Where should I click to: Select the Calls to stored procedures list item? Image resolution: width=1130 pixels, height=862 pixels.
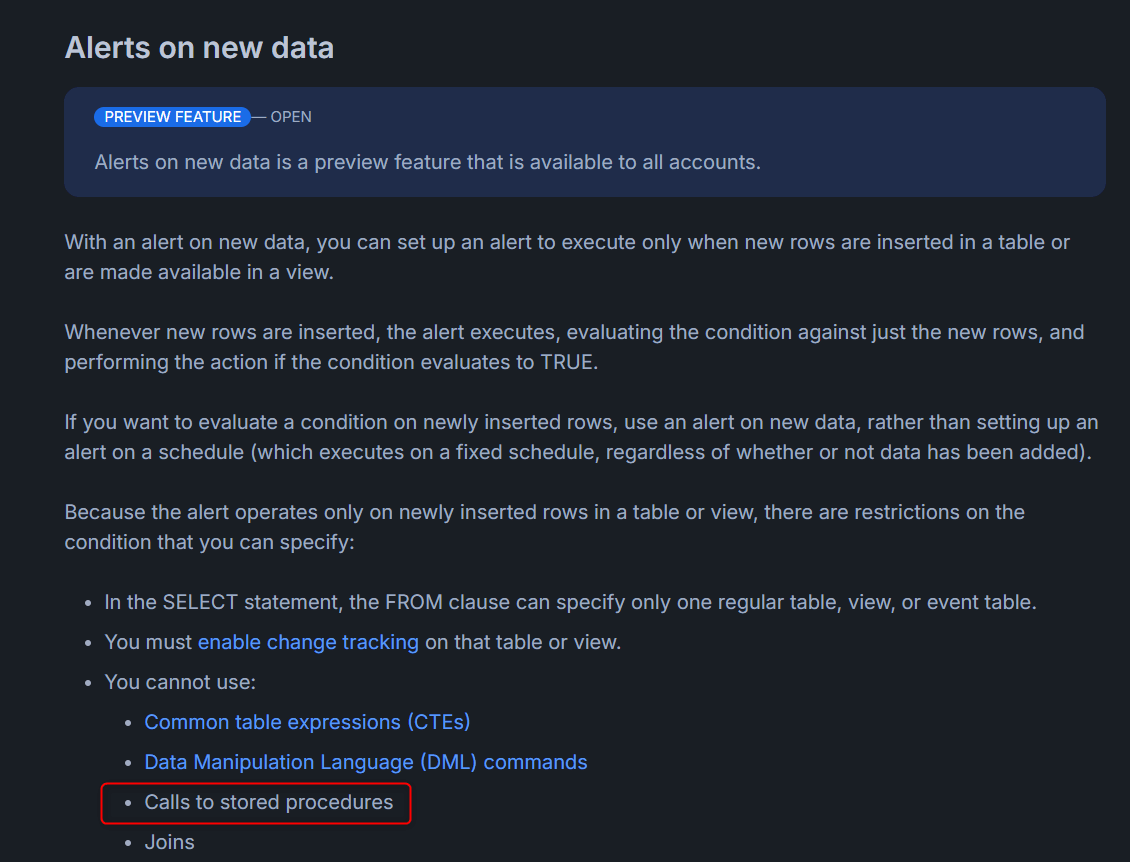(269, 802)
